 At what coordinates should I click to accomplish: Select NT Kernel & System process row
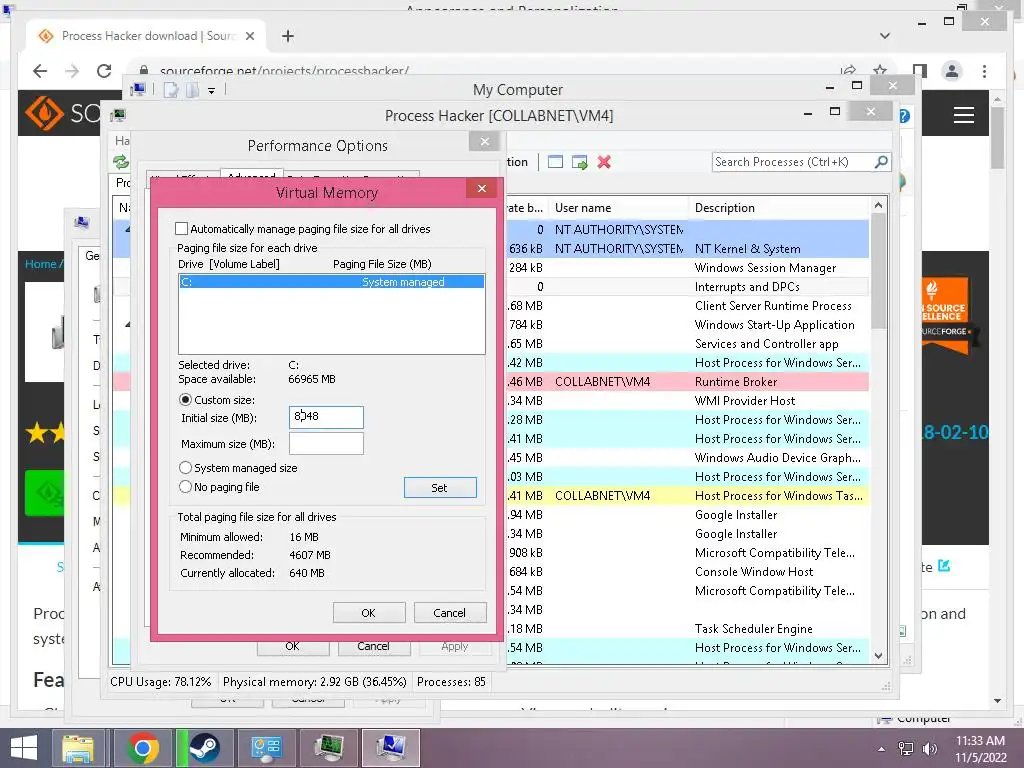click(x=687, y=249)
